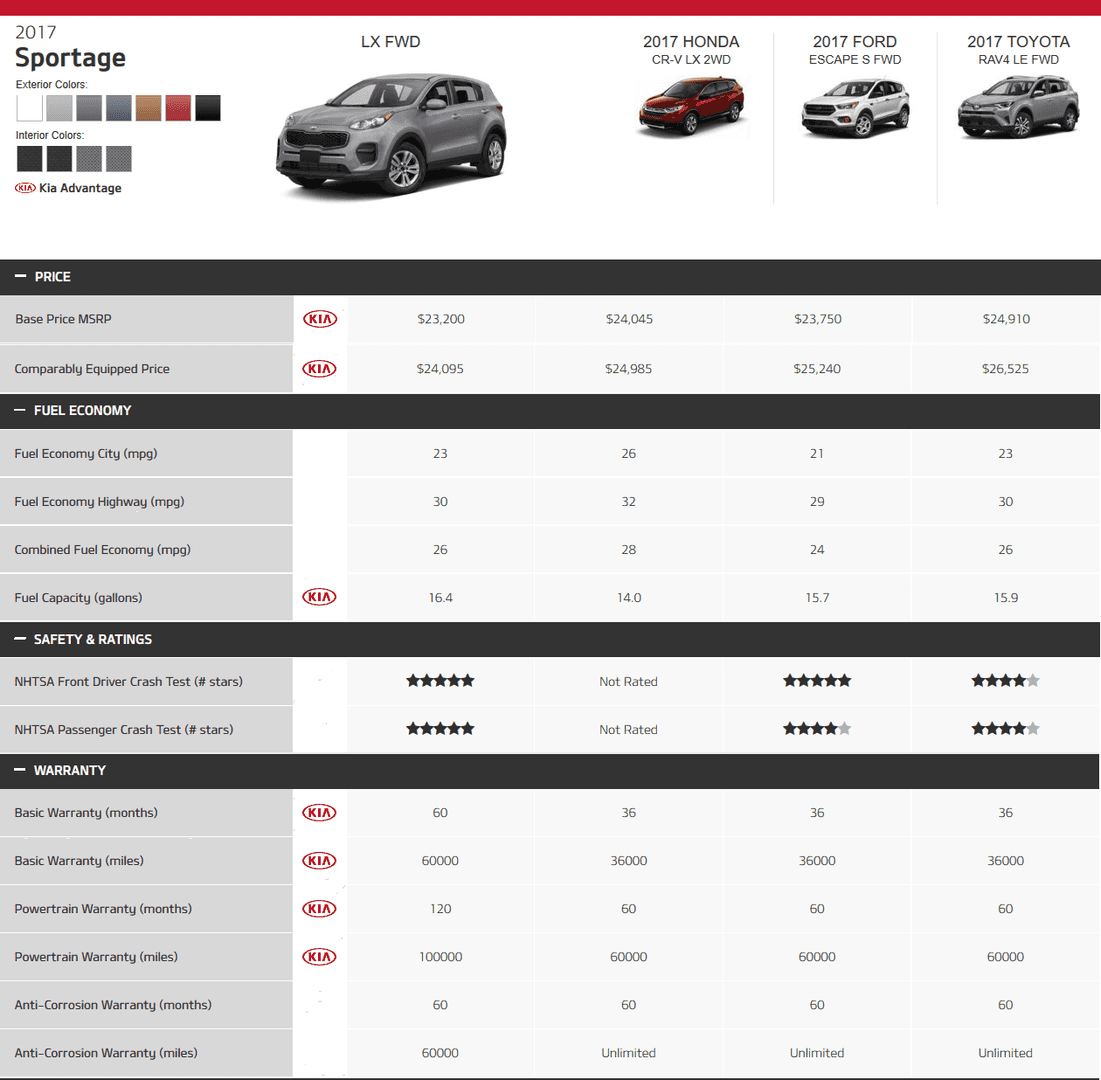Choose the bronze exterior color swatch
This screenshot has height=1080, width=1101.
coord(149,108)
